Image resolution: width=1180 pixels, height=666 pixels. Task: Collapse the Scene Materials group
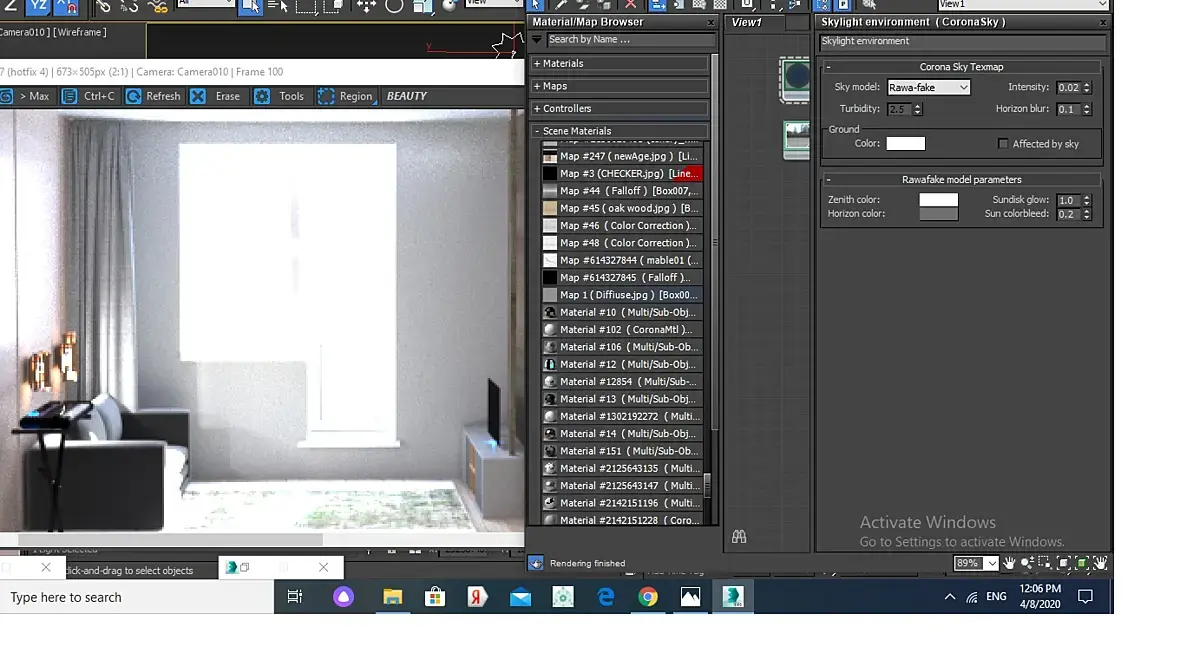click(619, 131)
